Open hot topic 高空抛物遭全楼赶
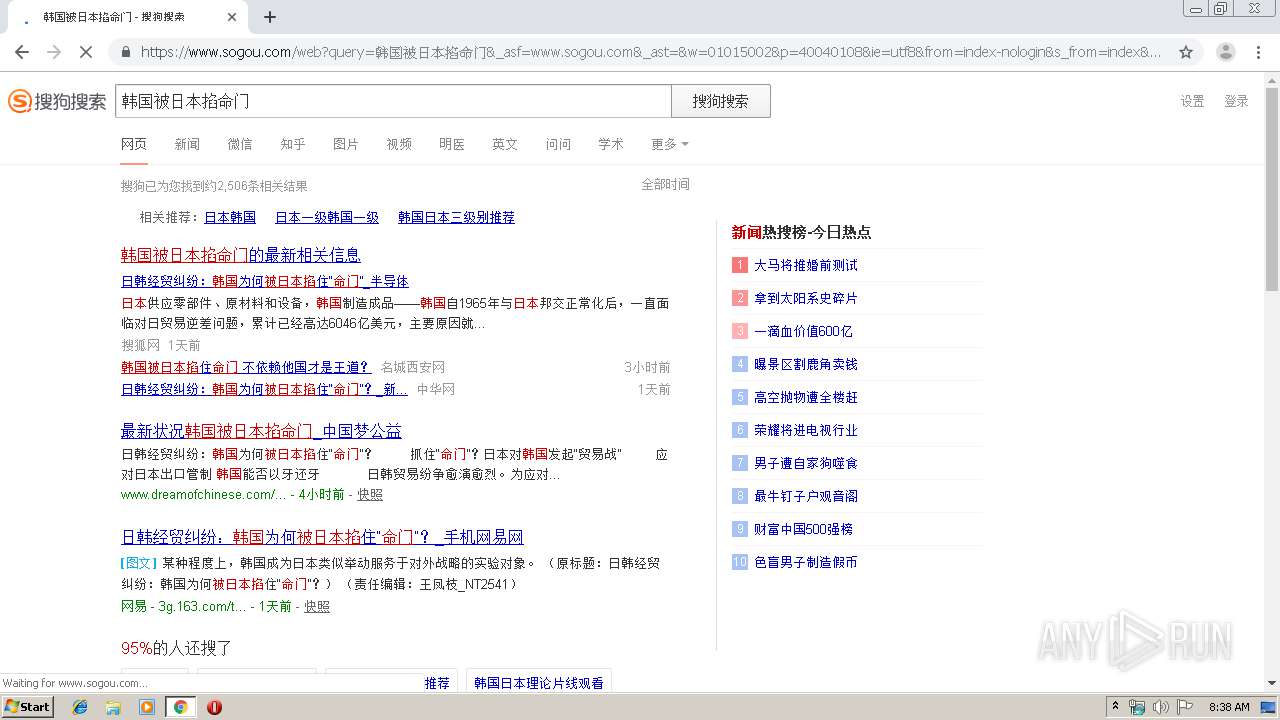Screen dimensions: 1280x720 pyautogui.click(x=805, y=397)
